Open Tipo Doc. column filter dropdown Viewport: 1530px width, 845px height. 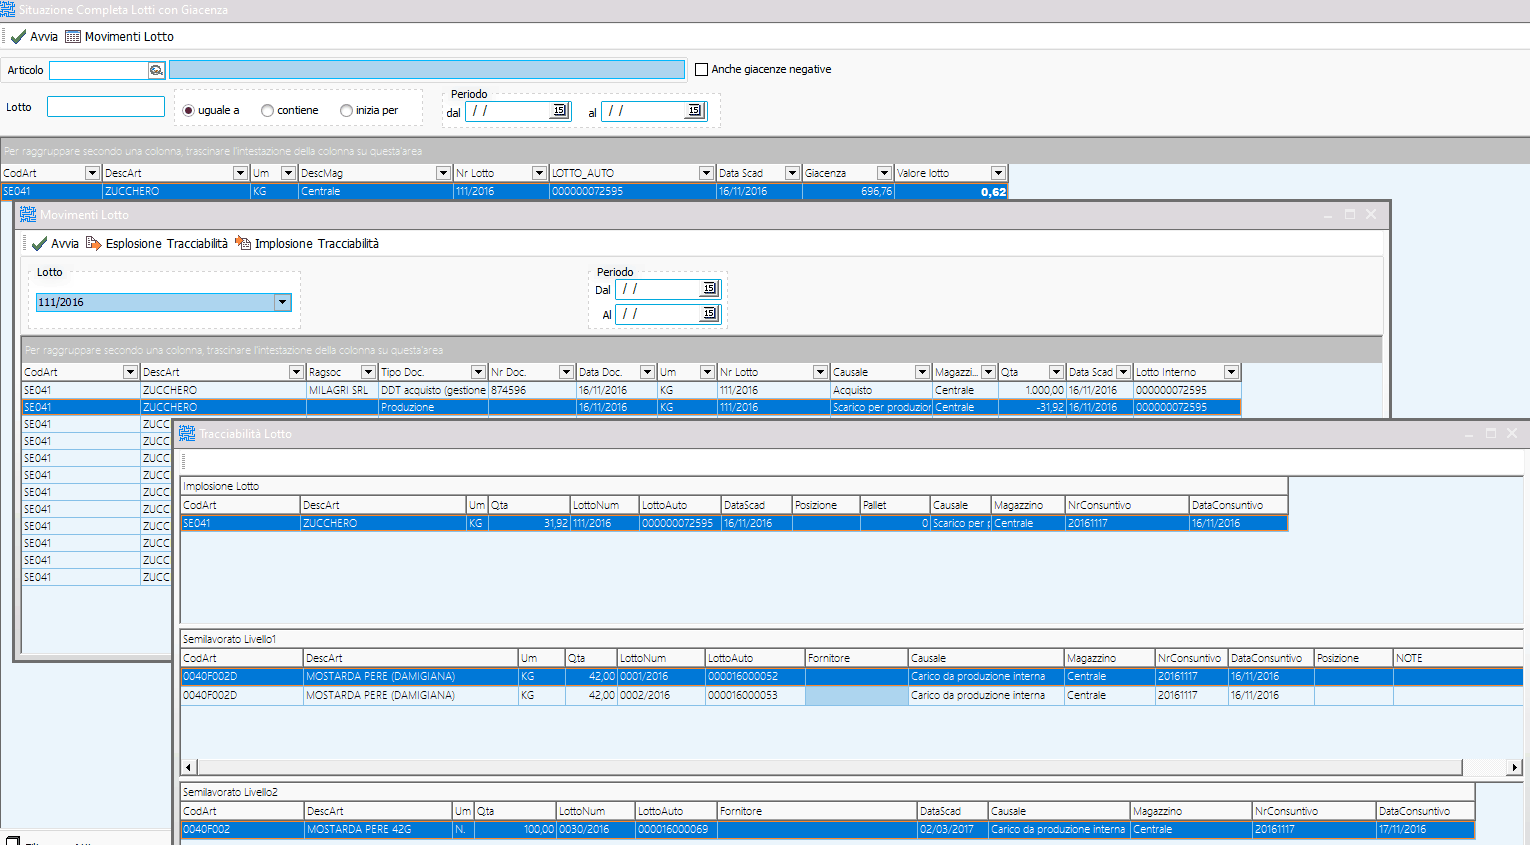pos(478,372)
